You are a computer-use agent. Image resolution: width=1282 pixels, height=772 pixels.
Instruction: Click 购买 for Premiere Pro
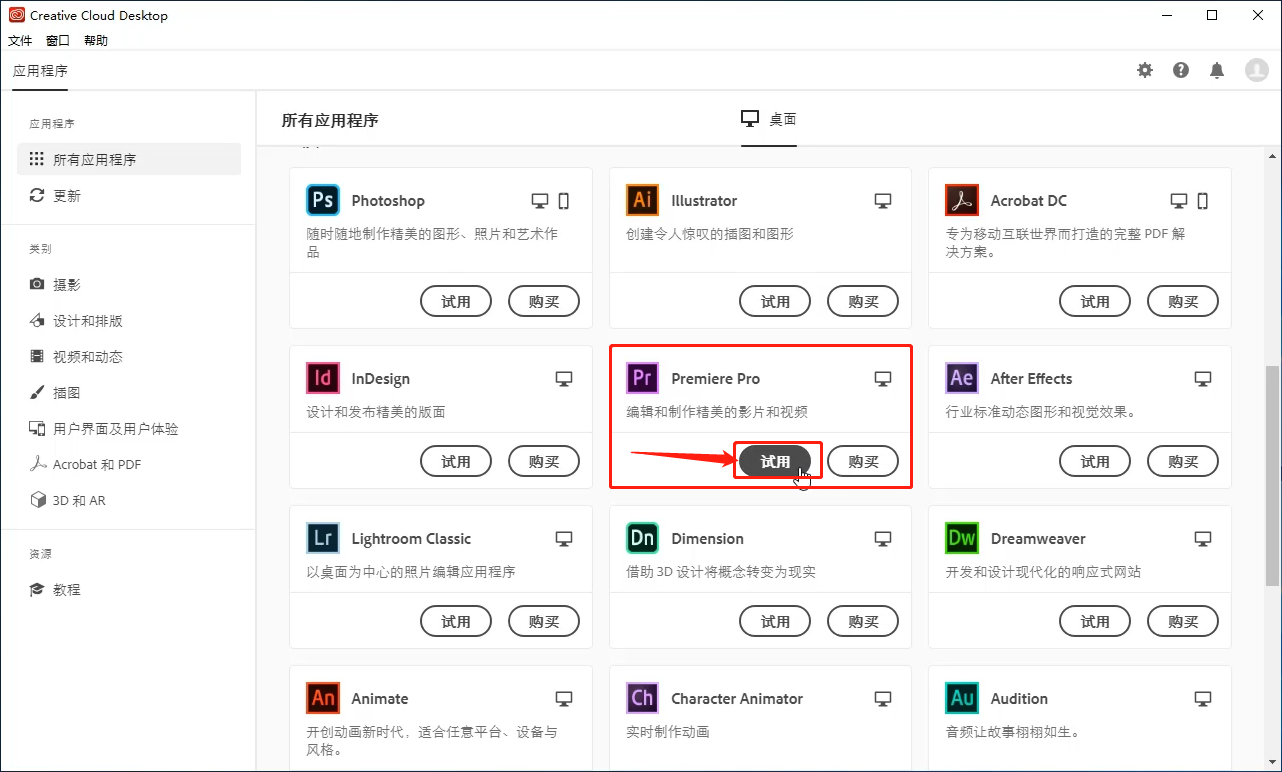point(863,461)
